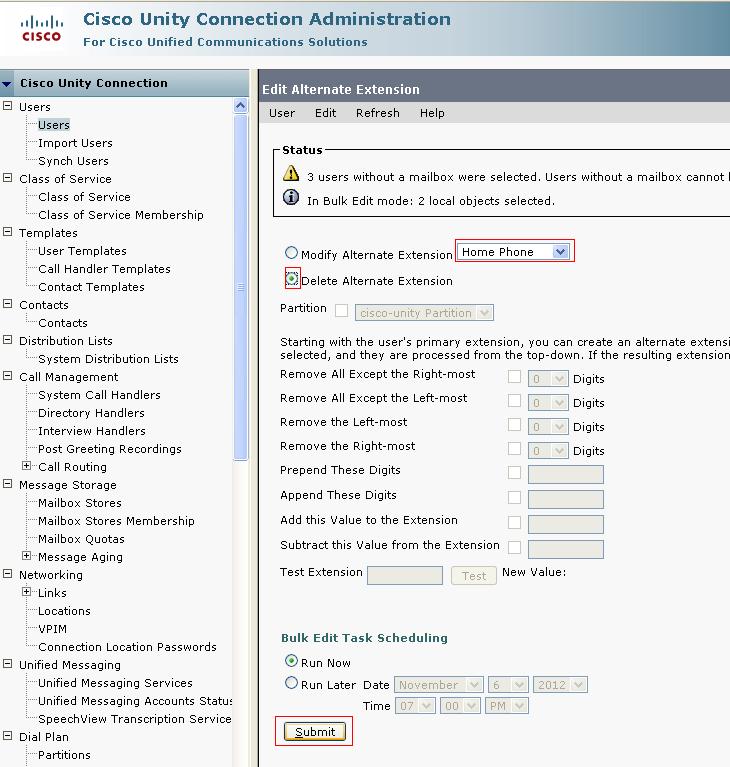Collapse the Templates tree section
The image size is (730, 767).
click(7, 231)
